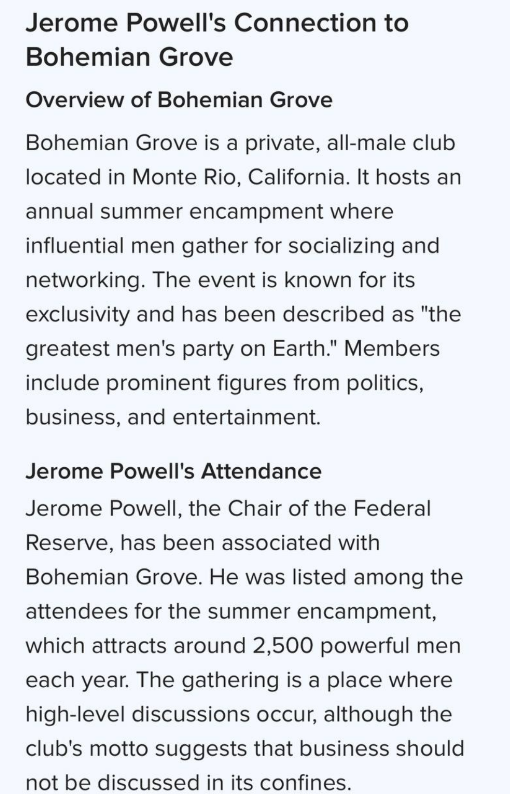Click the heading Jerome Powell's Connection to Bohemian Grove

tap(217, 39)
